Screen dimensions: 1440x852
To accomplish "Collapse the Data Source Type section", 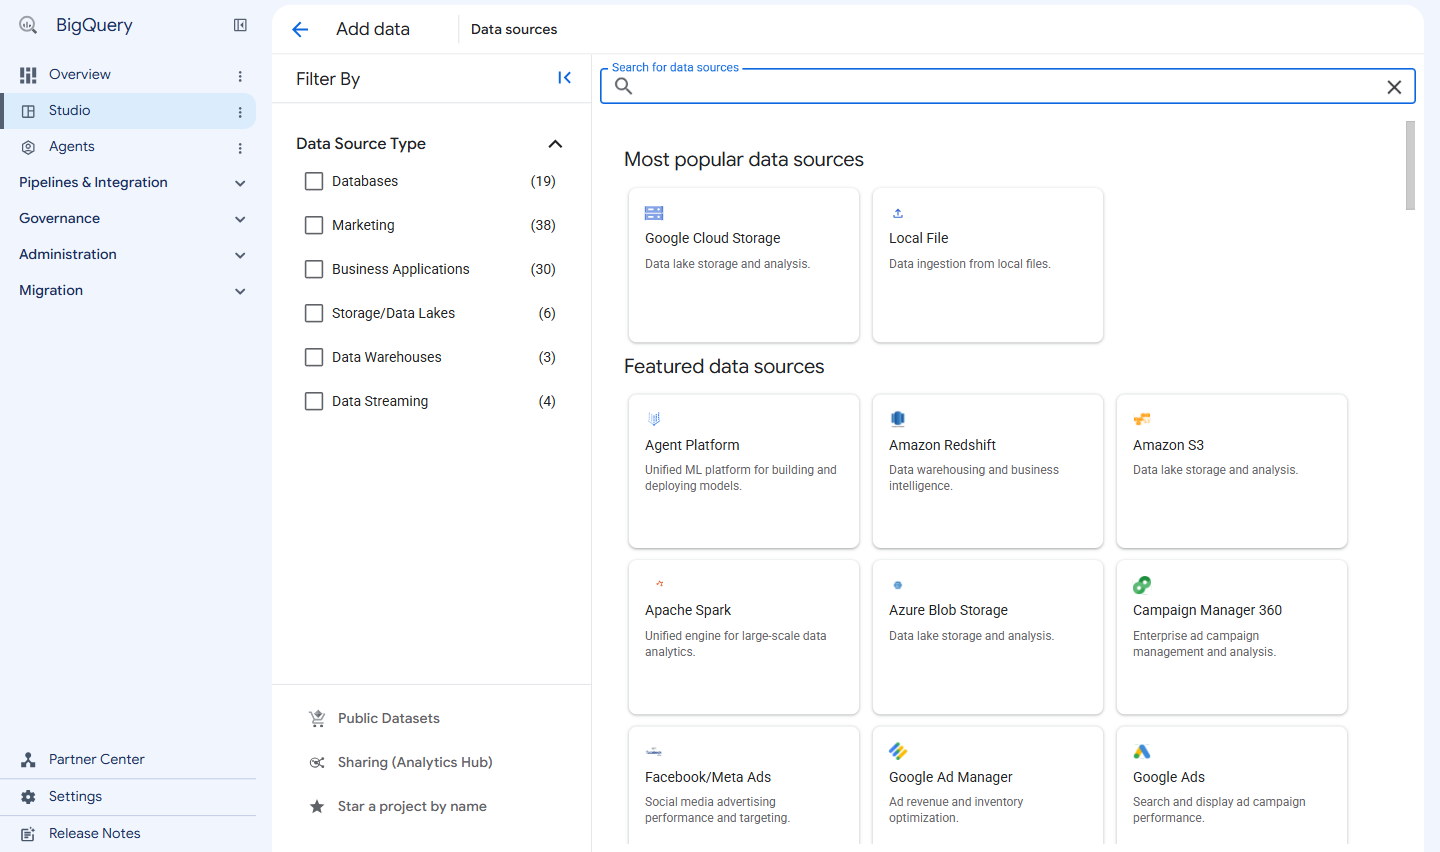I will click(555, 144).
